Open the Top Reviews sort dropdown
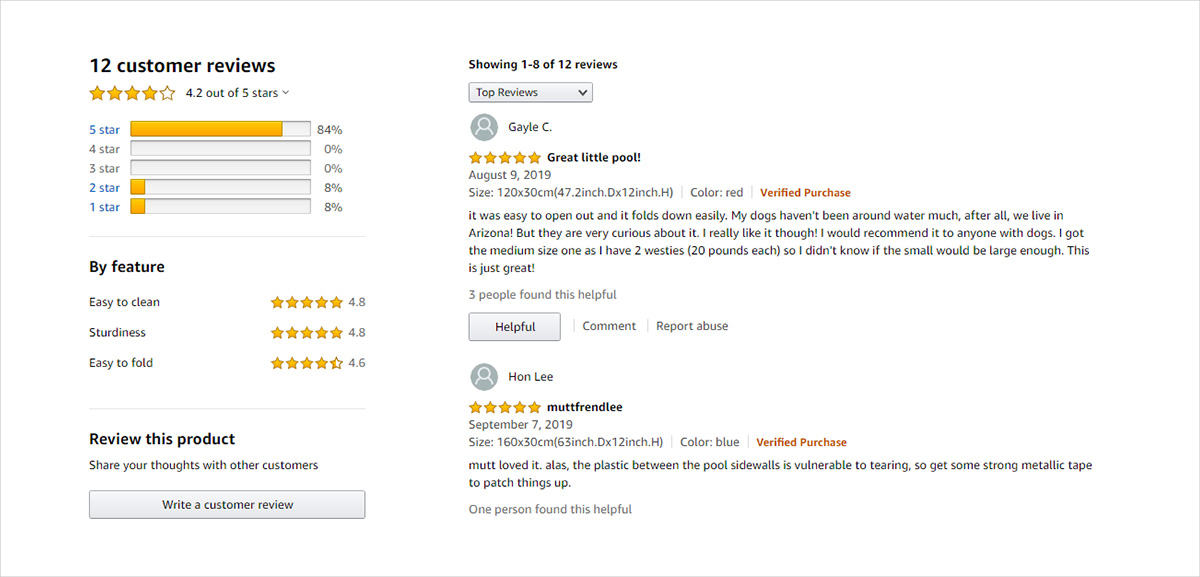 coord(530,92)
